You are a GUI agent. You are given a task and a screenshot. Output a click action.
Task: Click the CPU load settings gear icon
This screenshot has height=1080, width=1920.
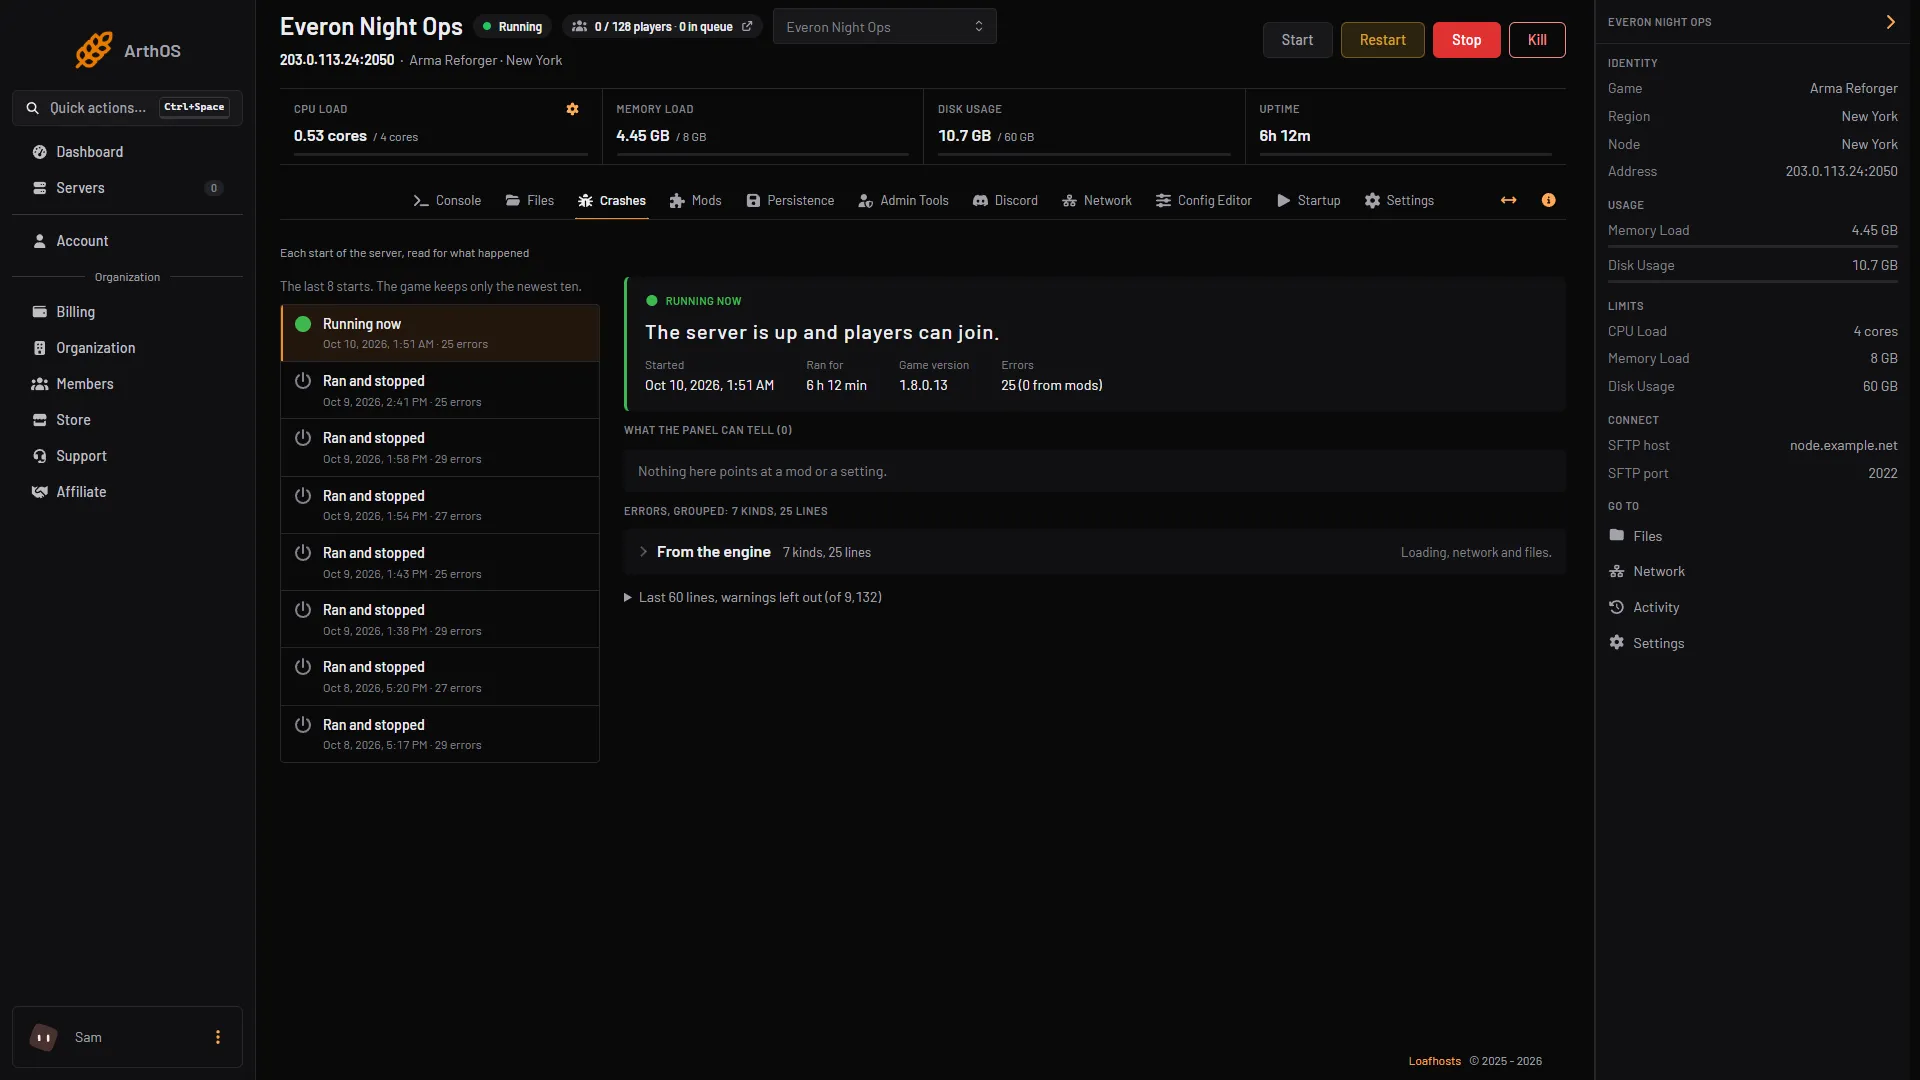point(572,109)
